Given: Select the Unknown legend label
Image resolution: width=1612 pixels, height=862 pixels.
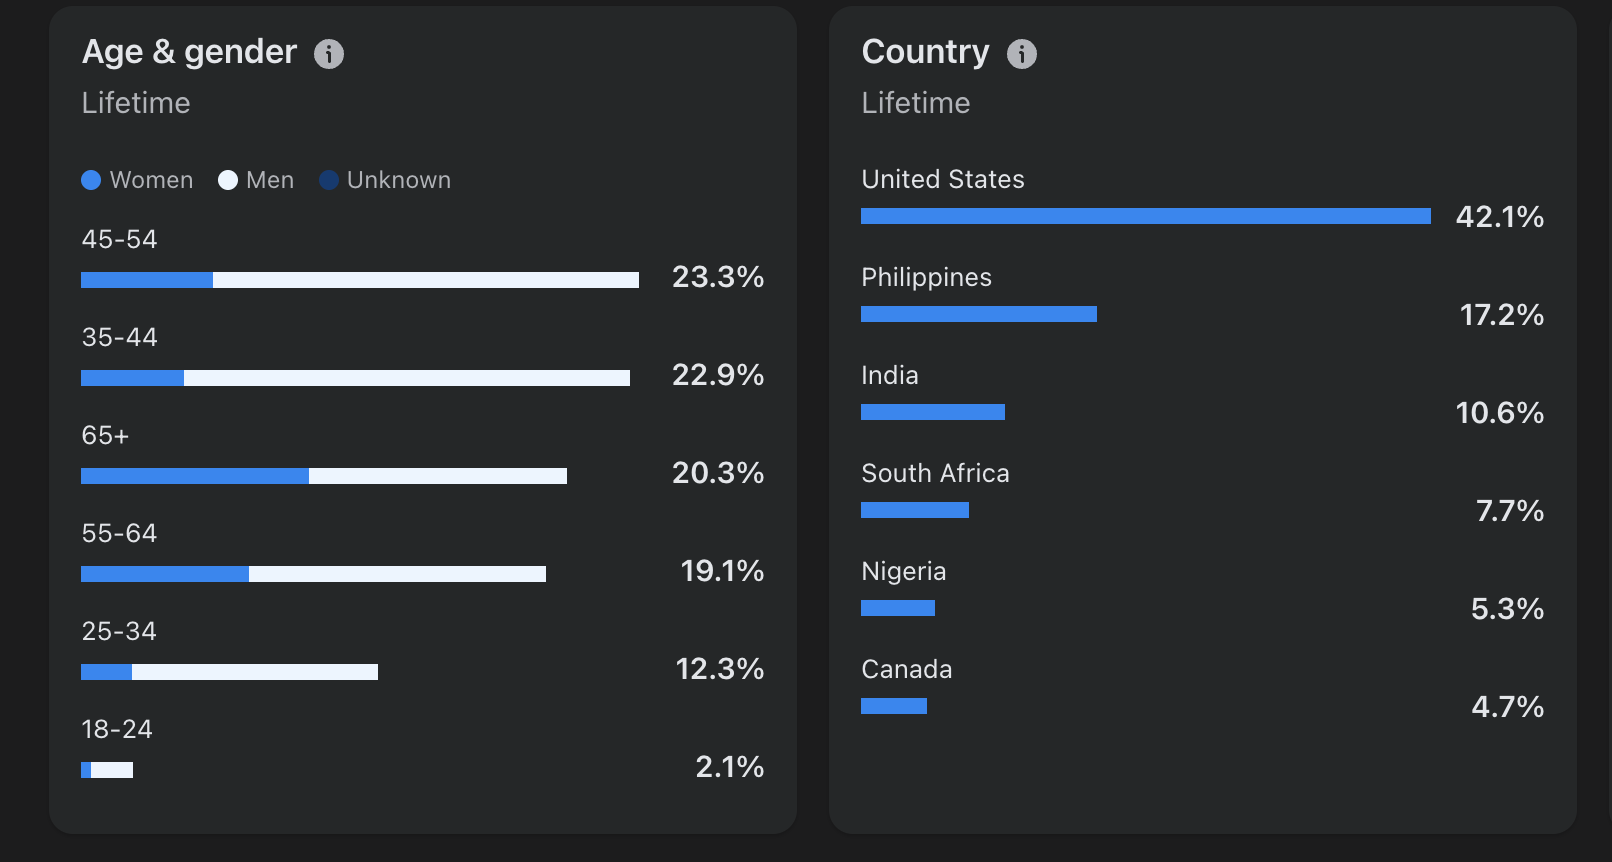Looking at the screenshot, I should 399,180.
